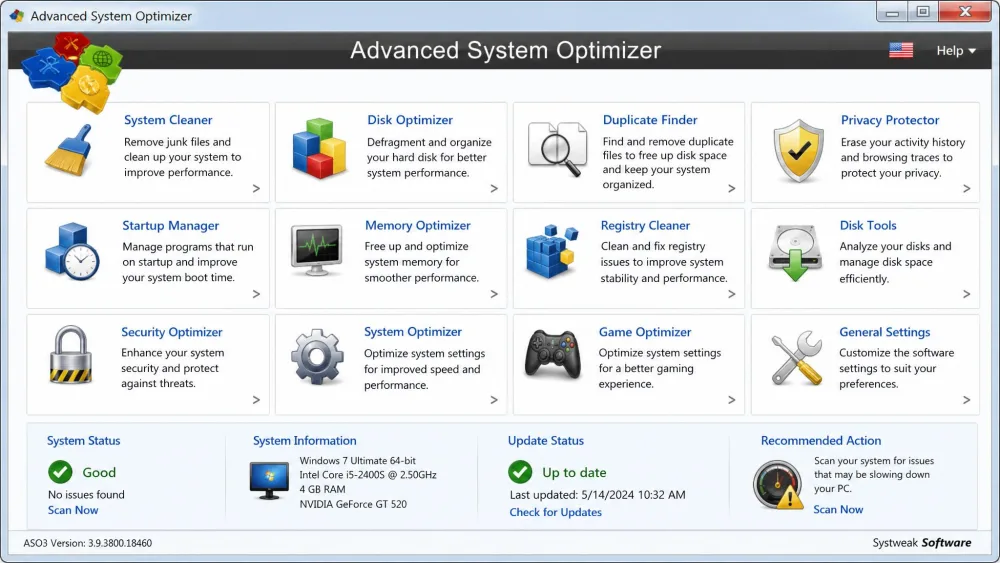Click the Disk Tools hard drive icon
The width and height of the screenshot is (1000, 563).
tap(795, 253)
